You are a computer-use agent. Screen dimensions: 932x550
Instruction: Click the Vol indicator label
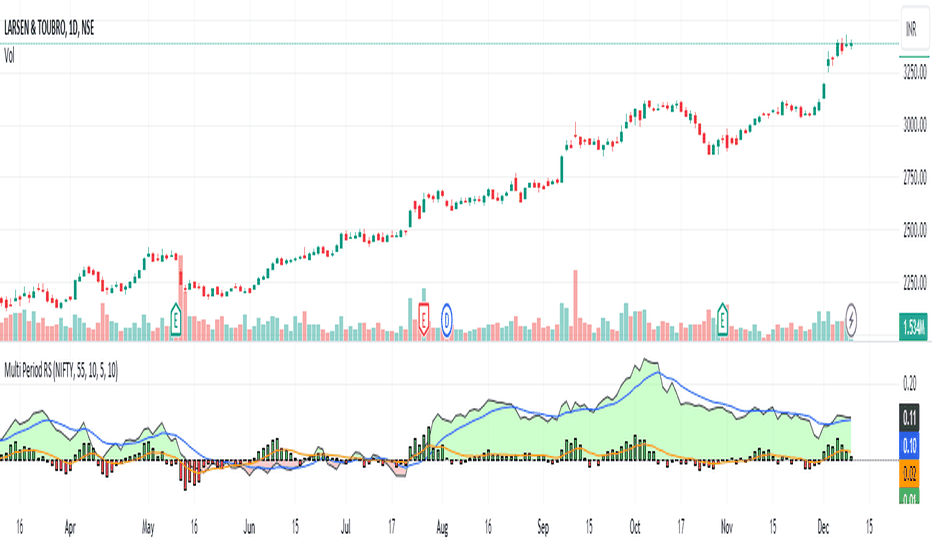(x=9, y=56)
